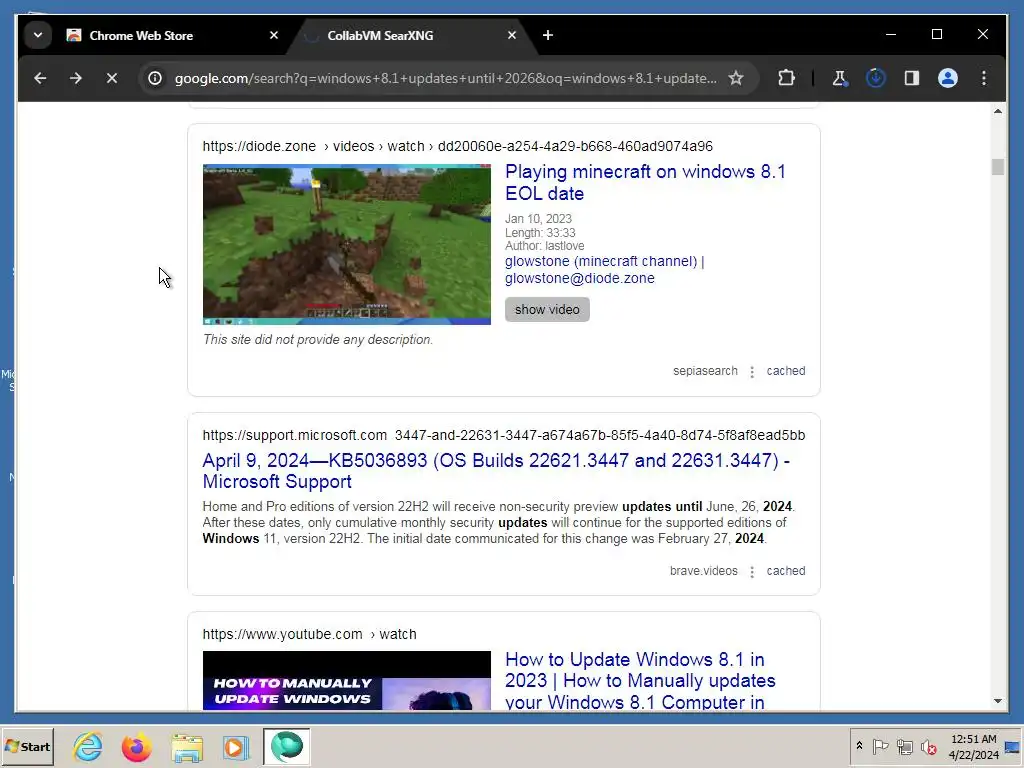
Task: Close the CollabVM SearXNG tab
Action: tap(512, 35)
